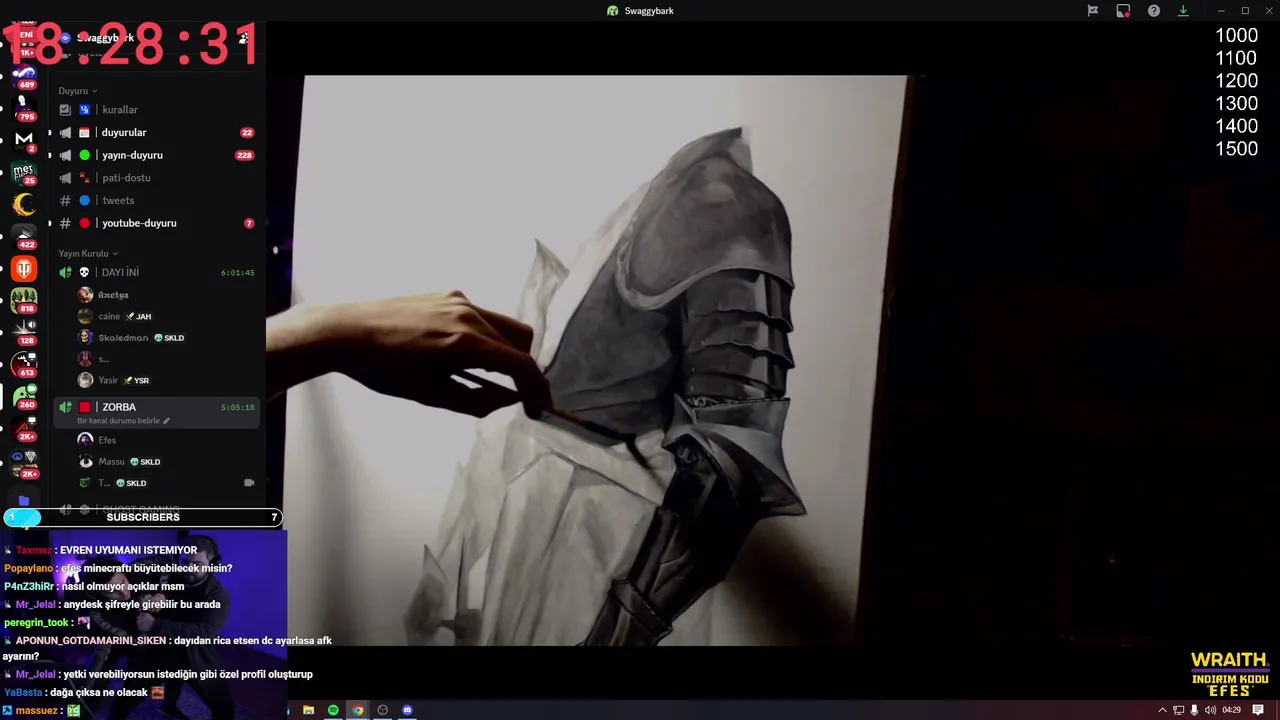Click the 5:05:18 timer on ZORBA

(x=237, y=407)
